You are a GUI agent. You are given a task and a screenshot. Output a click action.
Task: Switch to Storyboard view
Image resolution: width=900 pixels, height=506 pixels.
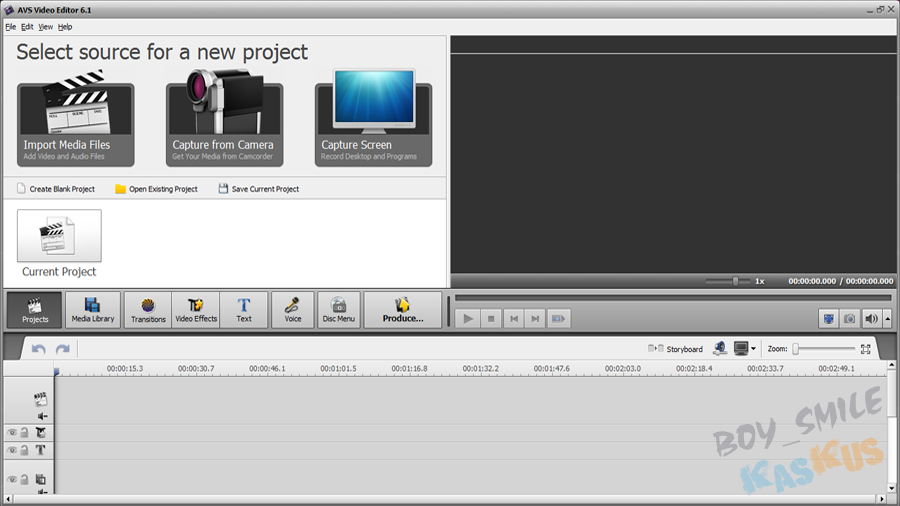(x=676, y=349)
